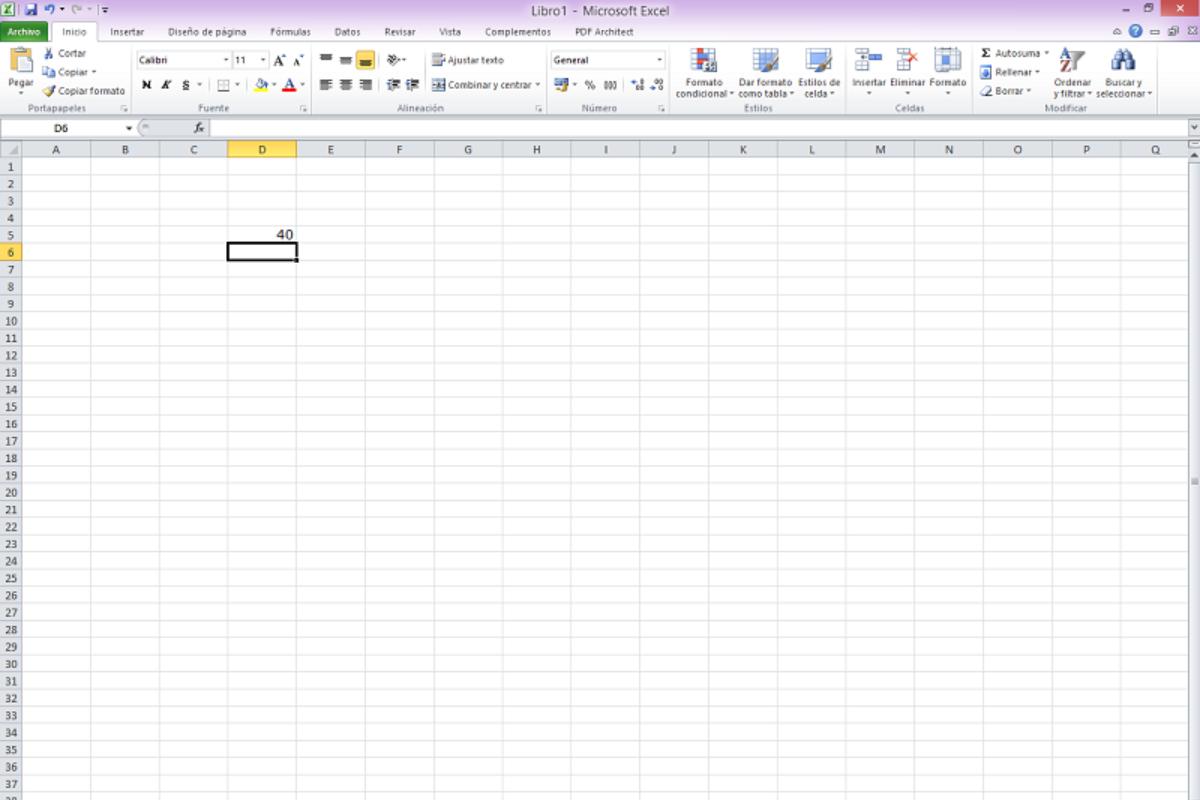Click the green Archivo button
The width and height of the screenshot is (1200, 800).
tap(23, 32)
